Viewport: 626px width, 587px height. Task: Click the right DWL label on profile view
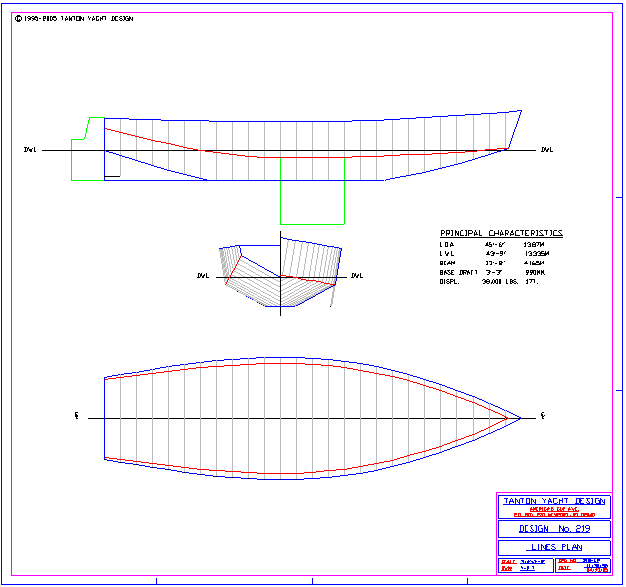pyautogui.click(x=547, y=150)
